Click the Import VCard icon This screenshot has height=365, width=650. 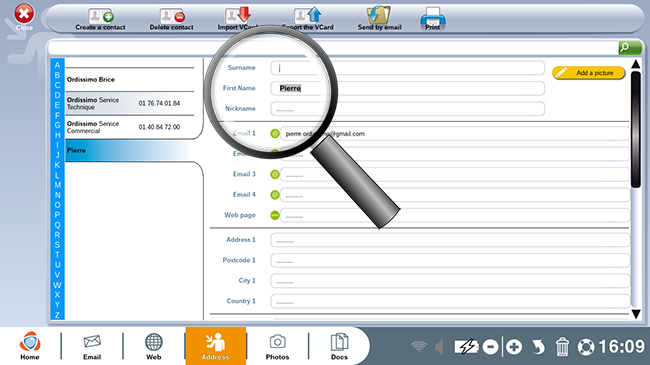[238, 16]
